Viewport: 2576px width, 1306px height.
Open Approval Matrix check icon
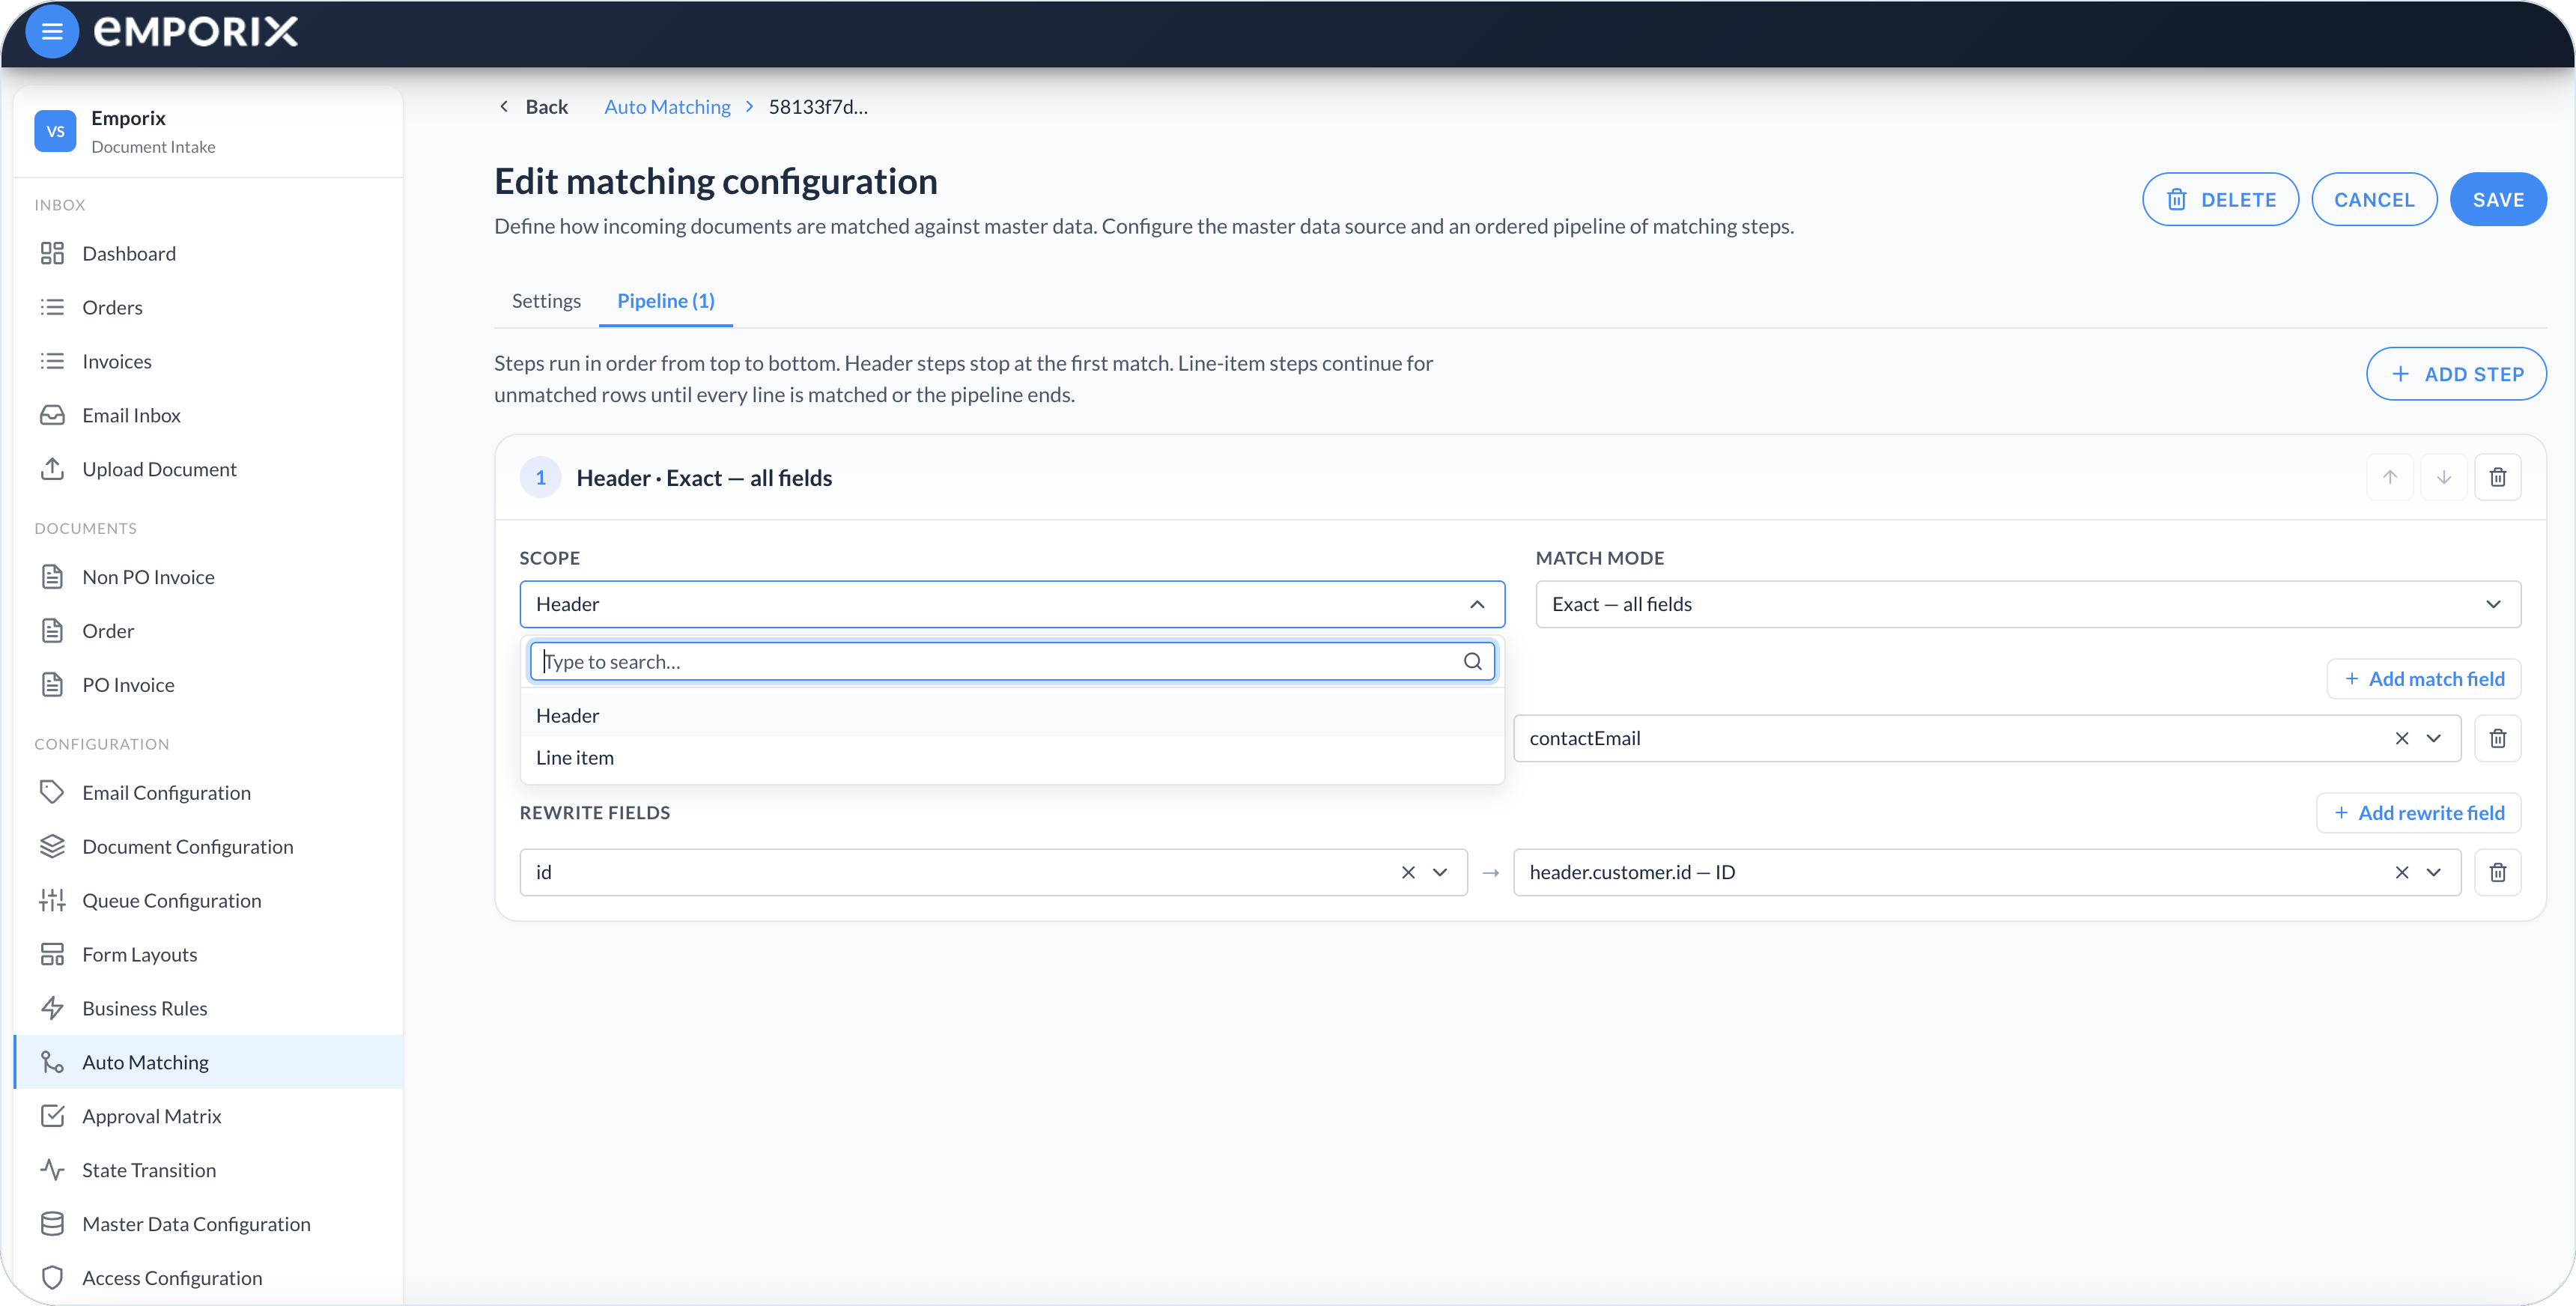[x=52, y=1116]
